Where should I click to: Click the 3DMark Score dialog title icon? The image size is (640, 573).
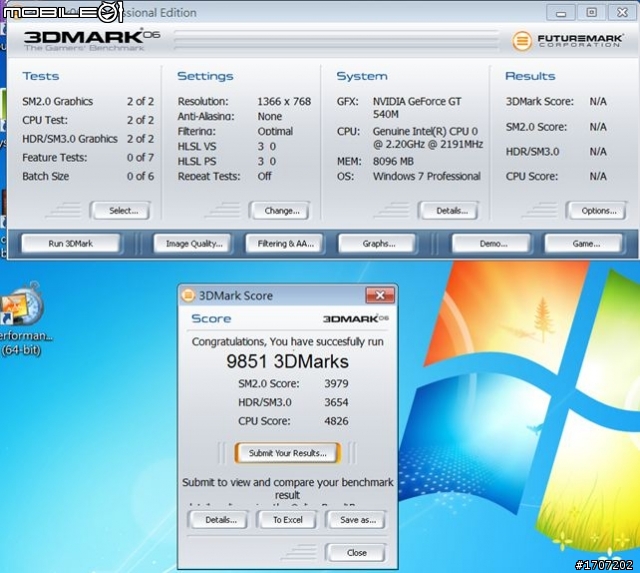click(188, 295)
